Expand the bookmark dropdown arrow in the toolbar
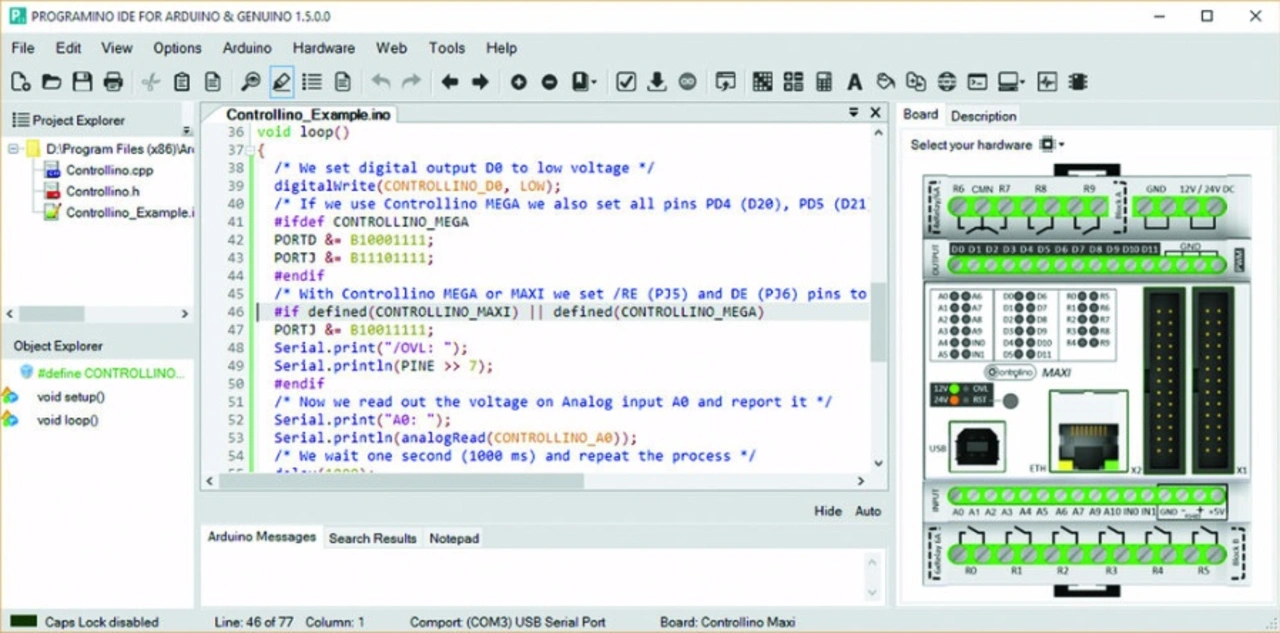This screenshot has width=1280, height=633. pos(595,83)
